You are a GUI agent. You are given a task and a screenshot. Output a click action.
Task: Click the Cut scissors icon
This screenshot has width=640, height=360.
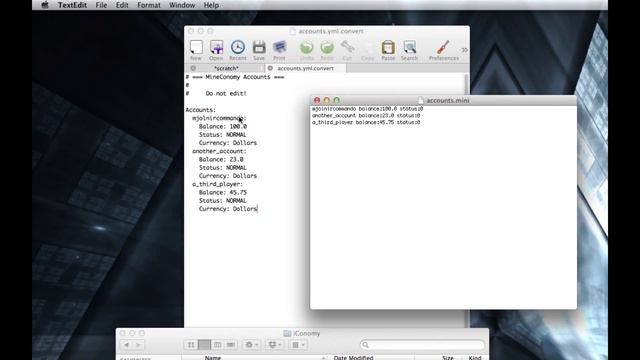tap(347, 47)
